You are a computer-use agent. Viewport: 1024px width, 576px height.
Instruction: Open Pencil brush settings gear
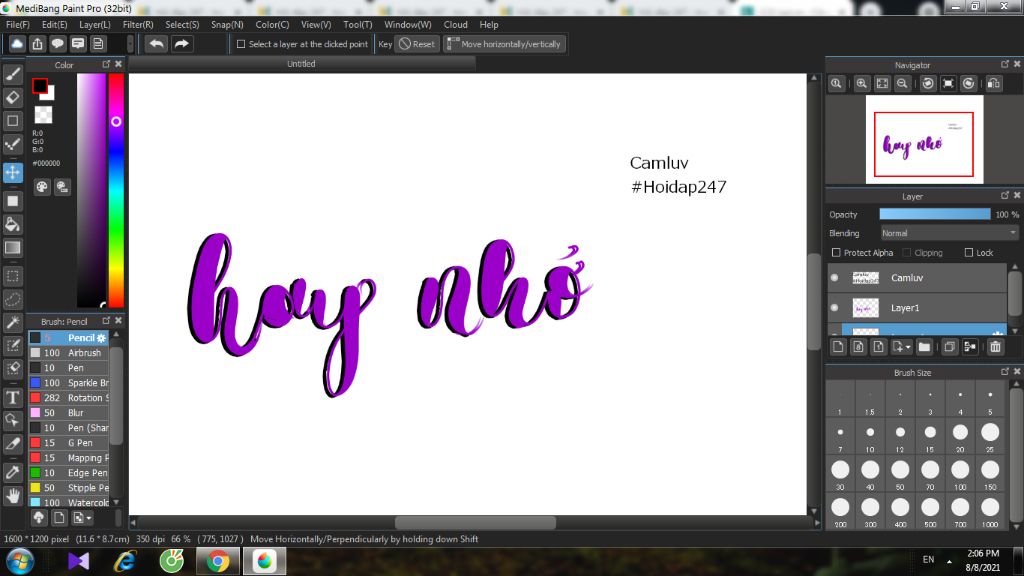tap(101, 338)
